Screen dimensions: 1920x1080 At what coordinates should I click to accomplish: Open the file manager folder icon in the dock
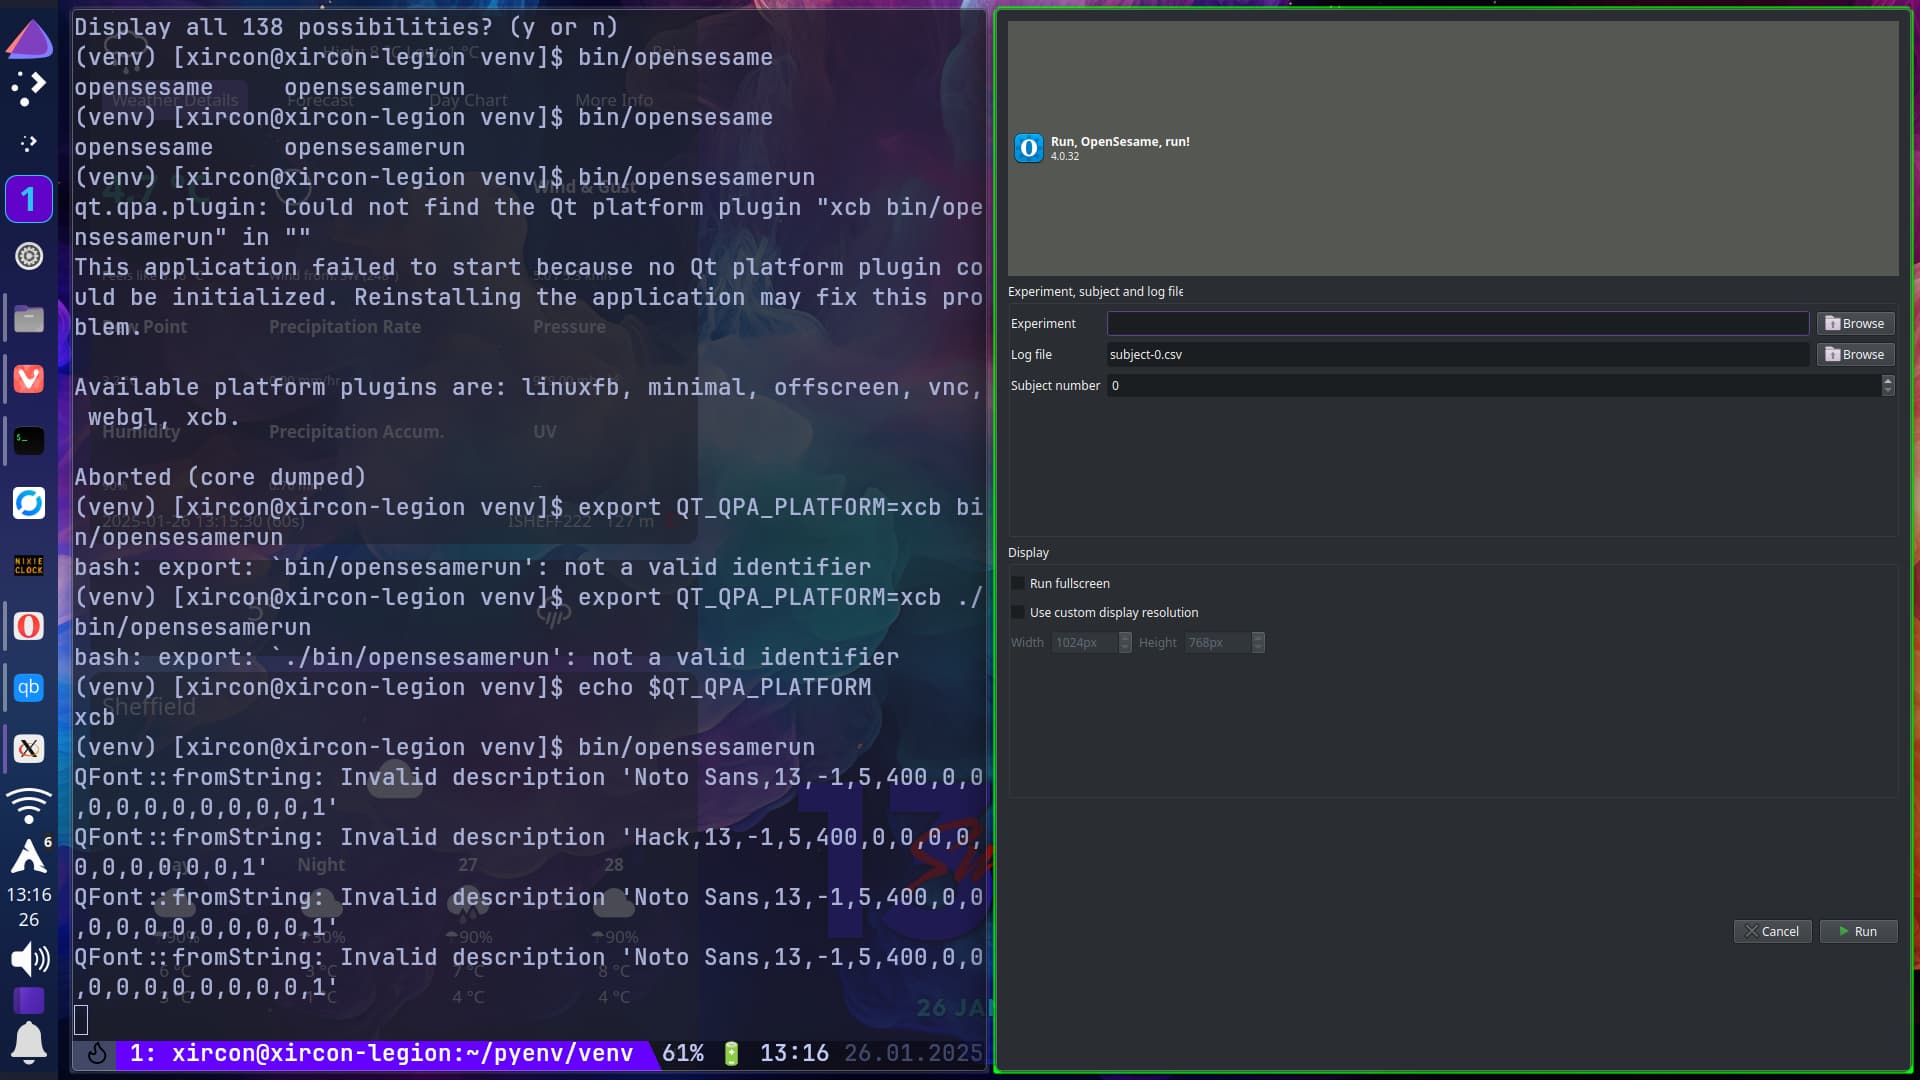pos(29,319)
